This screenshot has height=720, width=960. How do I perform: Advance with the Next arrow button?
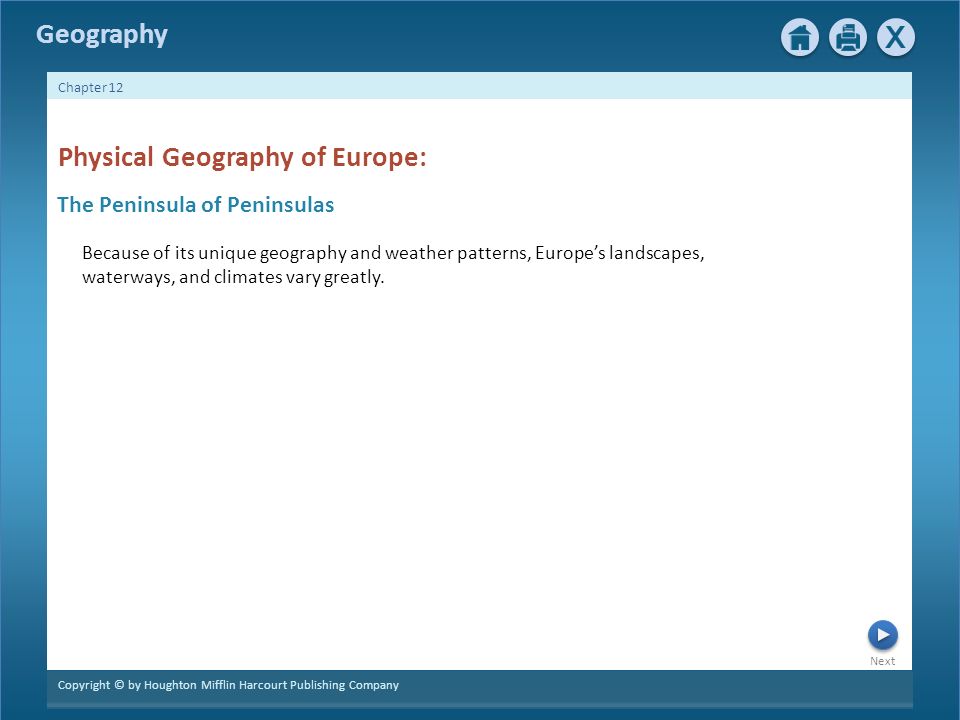[x=882, y=635]
